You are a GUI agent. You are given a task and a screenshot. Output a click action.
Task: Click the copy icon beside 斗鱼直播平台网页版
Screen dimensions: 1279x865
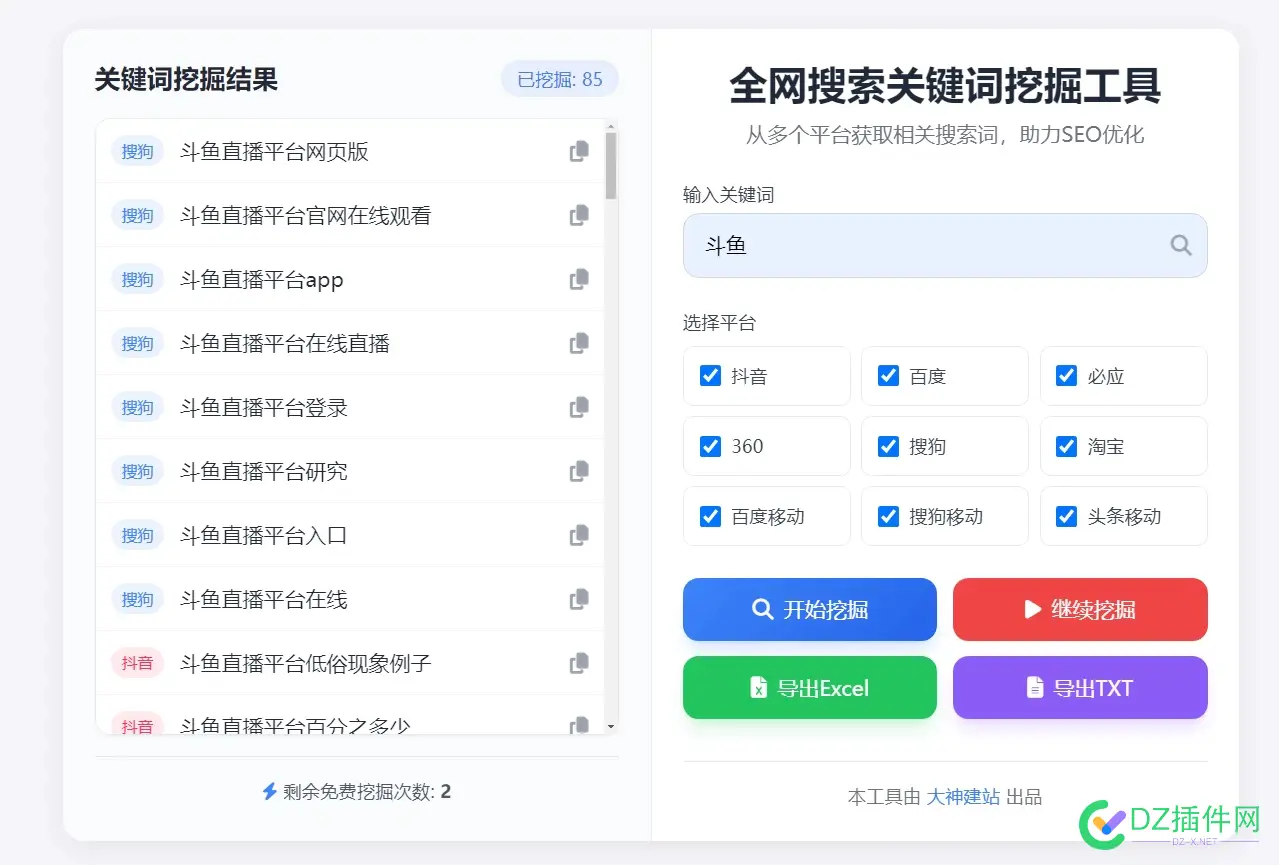578,151
